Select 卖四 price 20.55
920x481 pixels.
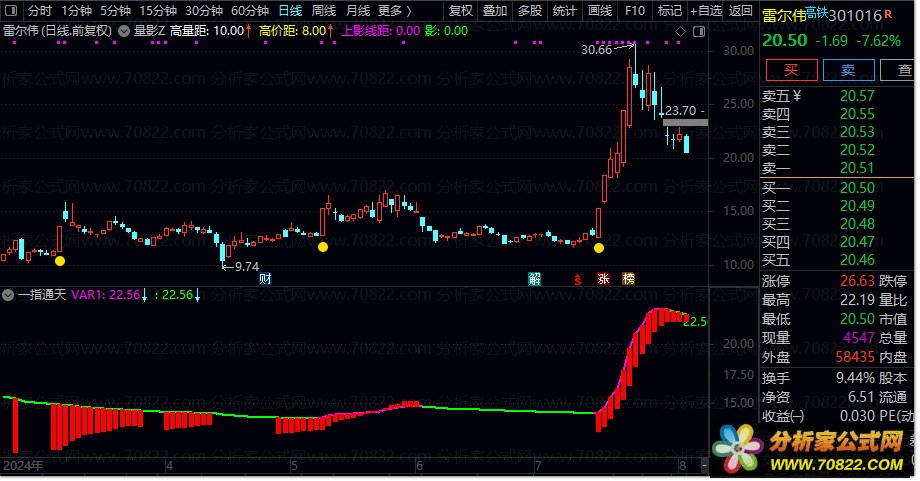tap(857, 114)
